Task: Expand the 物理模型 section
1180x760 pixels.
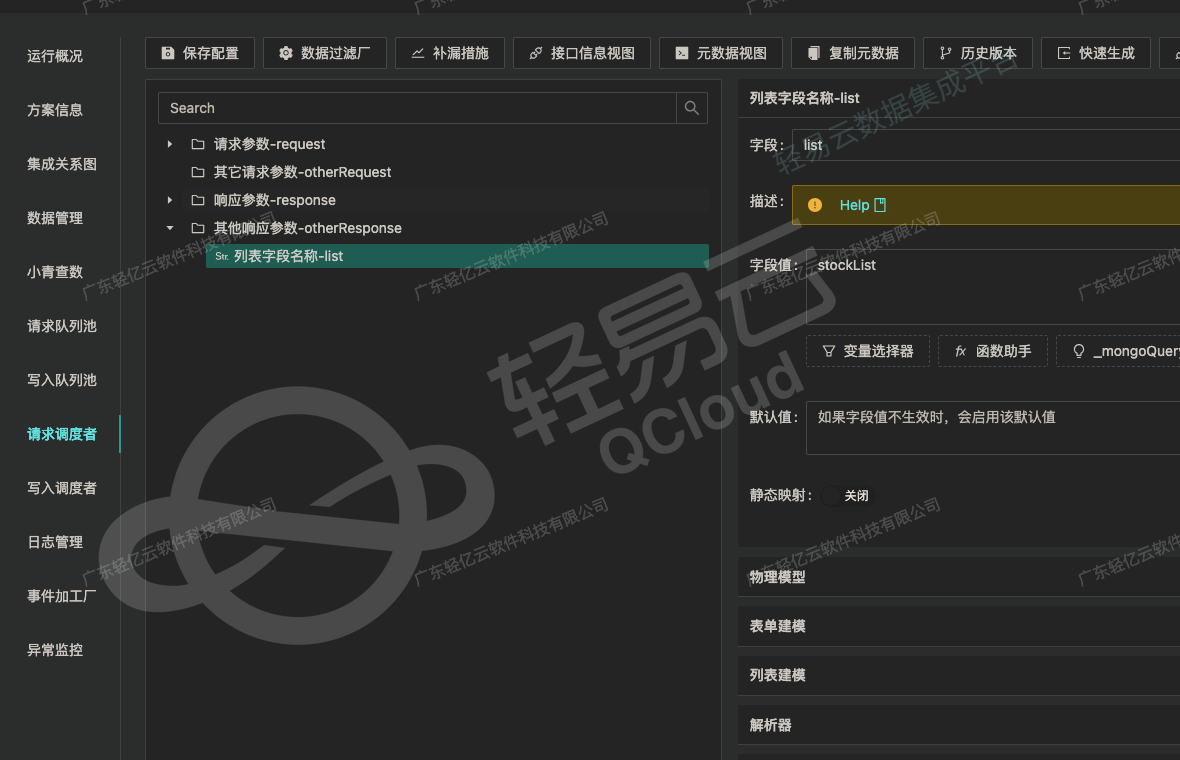Action: click(x=778, y=577)
